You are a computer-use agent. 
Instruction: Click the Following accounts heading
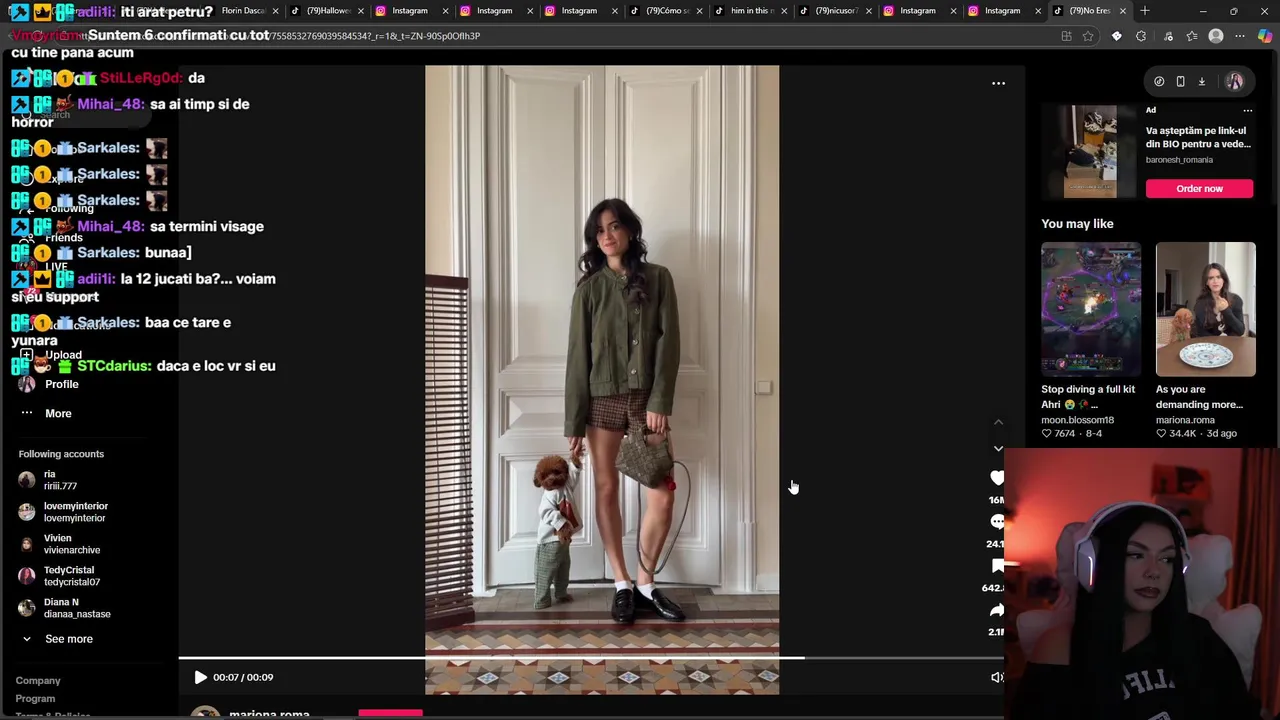[x=61, y=454]
